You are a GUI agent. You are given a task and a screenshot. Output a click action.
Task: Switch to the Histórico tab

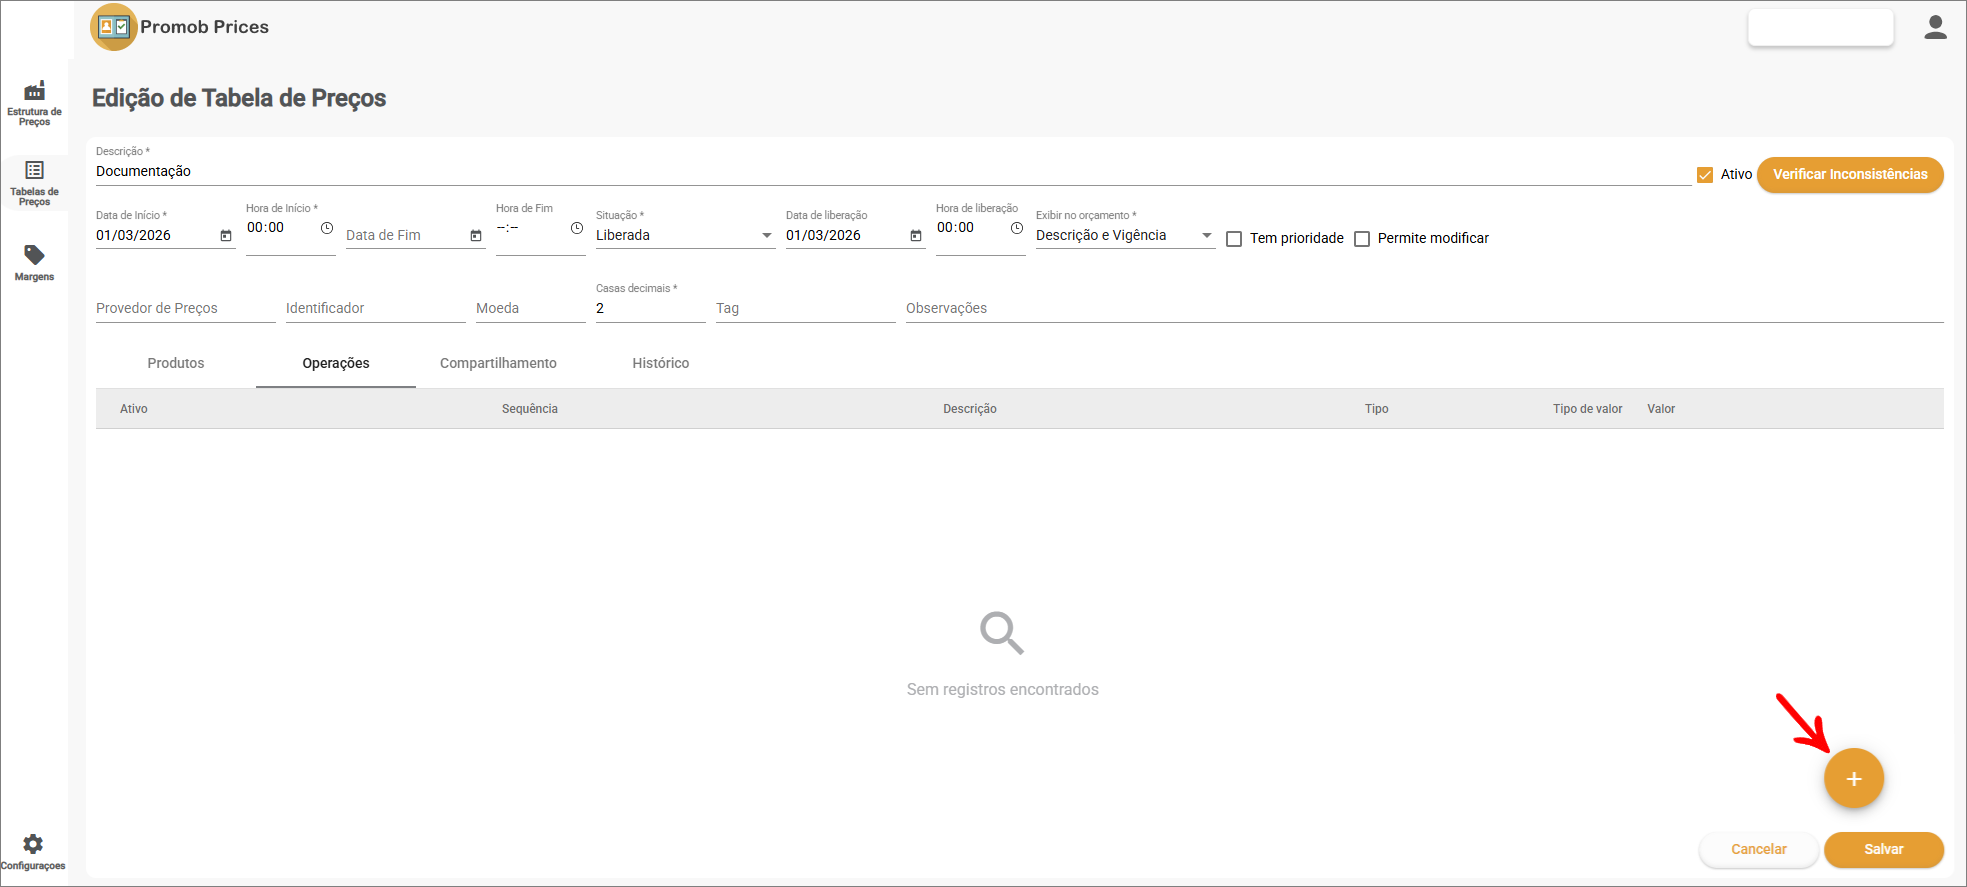pyautogui.click(x=660, y=363)
